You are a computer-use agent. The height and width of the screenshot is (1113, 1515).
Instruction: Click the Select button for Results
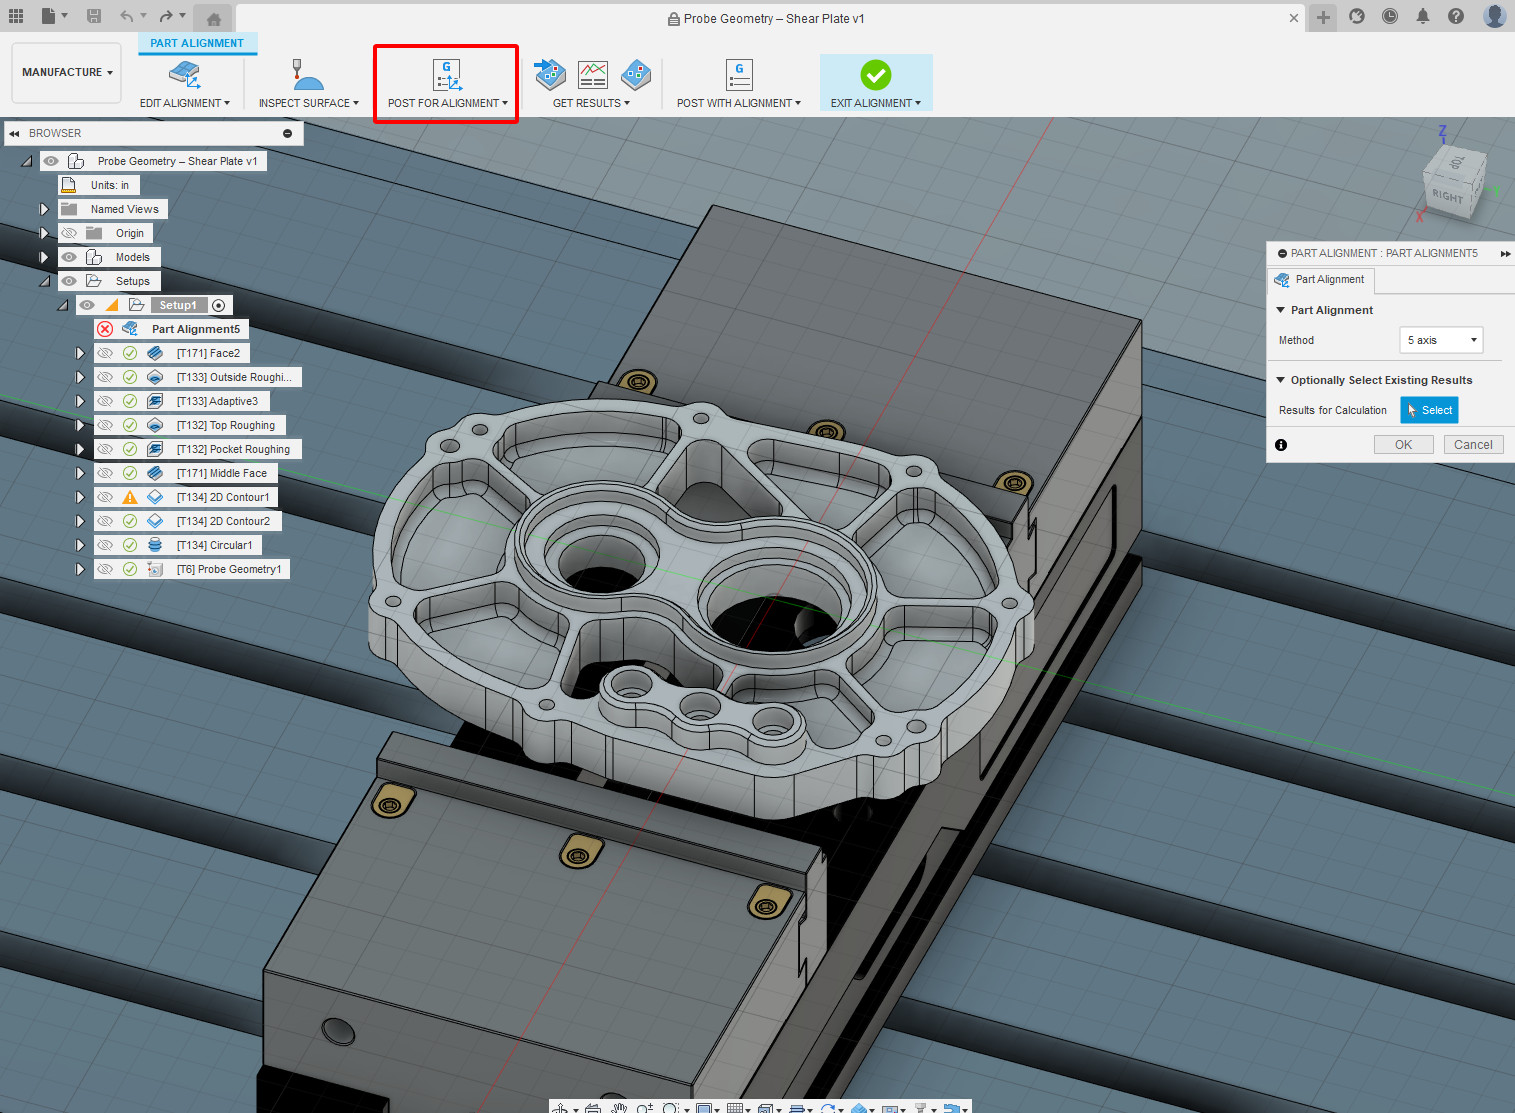[x=1429, y=410]
